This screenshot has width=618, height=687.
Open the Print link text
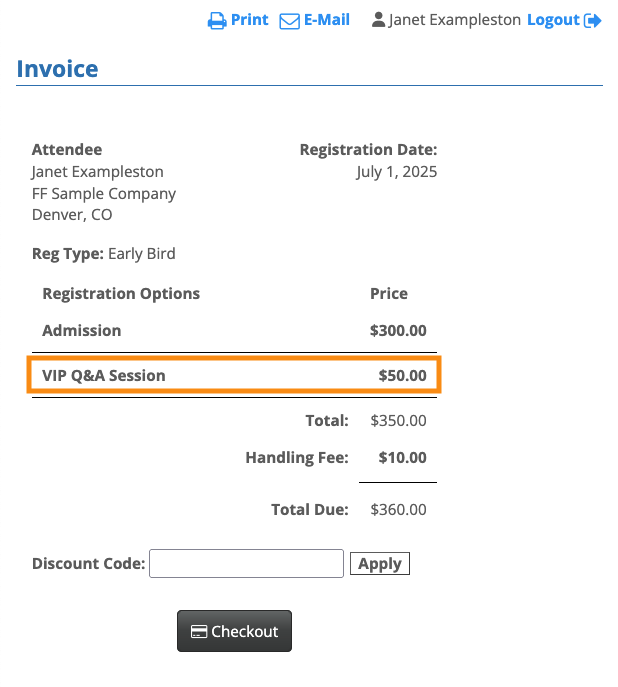coord(249,20)
